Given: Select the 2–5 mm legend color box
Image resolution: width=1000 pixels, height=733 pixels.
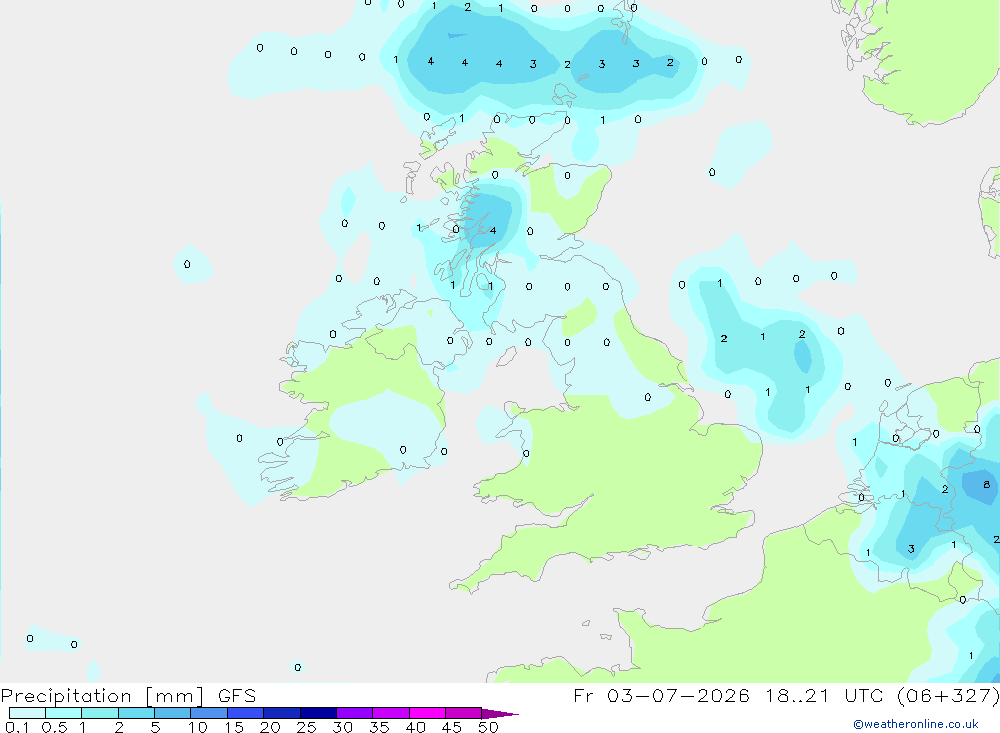Looking at the screenshot, I should 136,713.
